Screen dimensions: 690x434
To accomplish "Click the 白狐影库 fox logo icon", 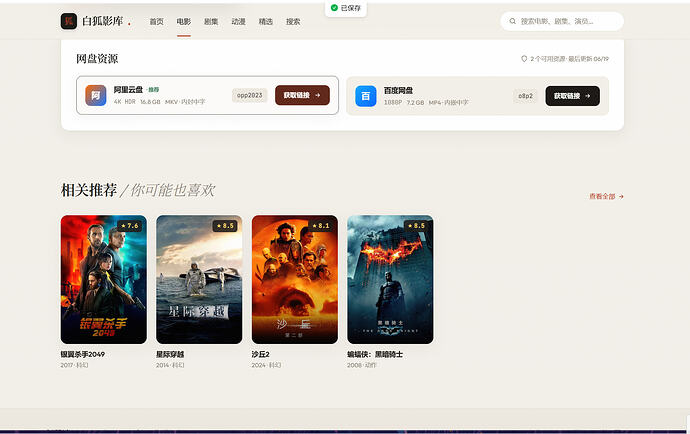I will [x=69, y=21].
